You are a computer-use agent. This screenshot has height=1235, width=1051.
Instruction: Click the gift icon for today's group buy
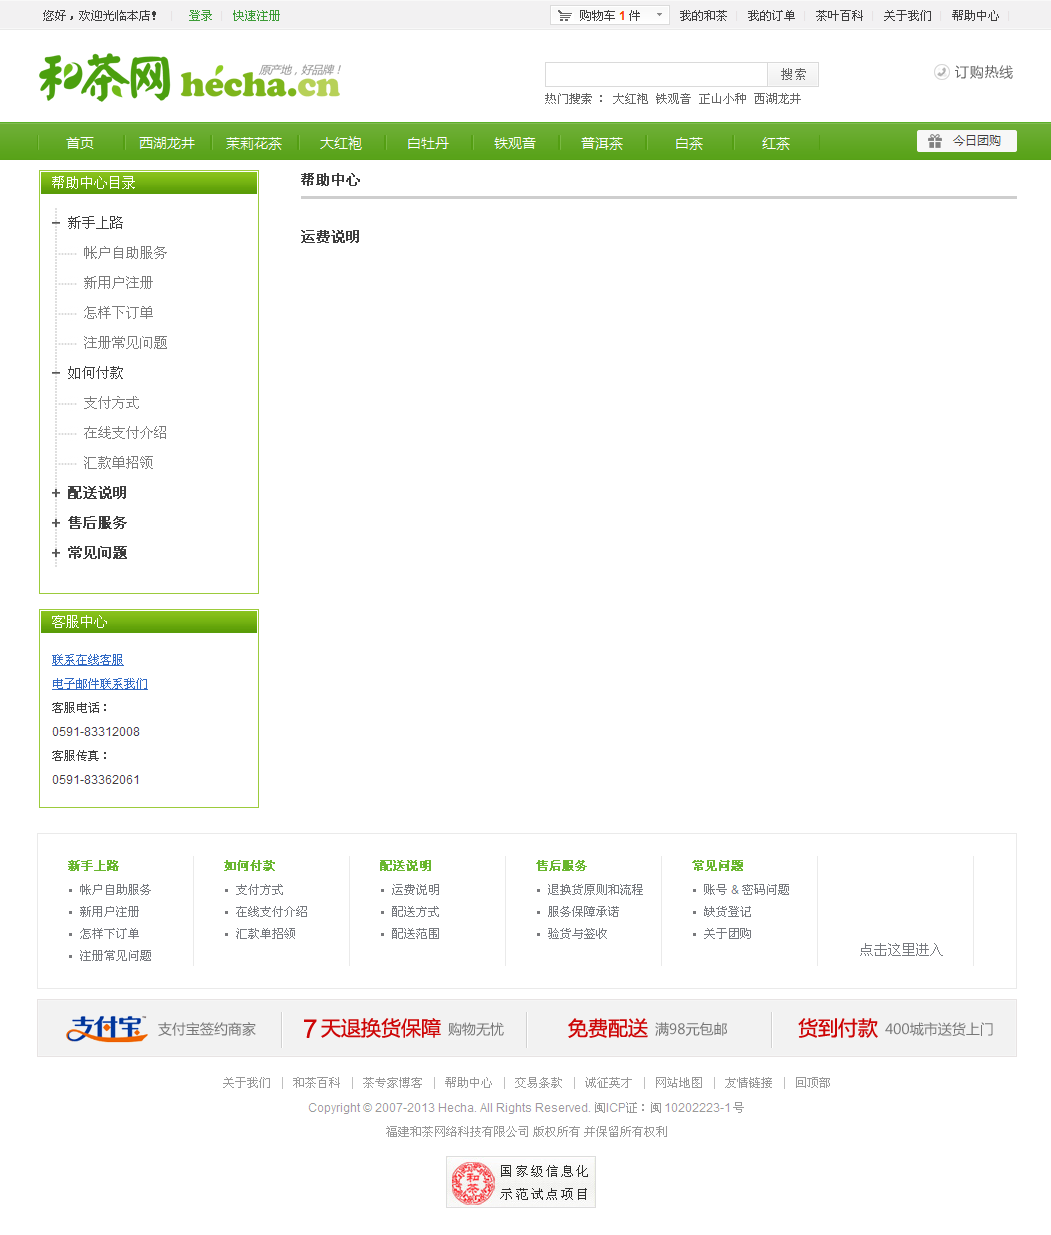pos(935,141)
